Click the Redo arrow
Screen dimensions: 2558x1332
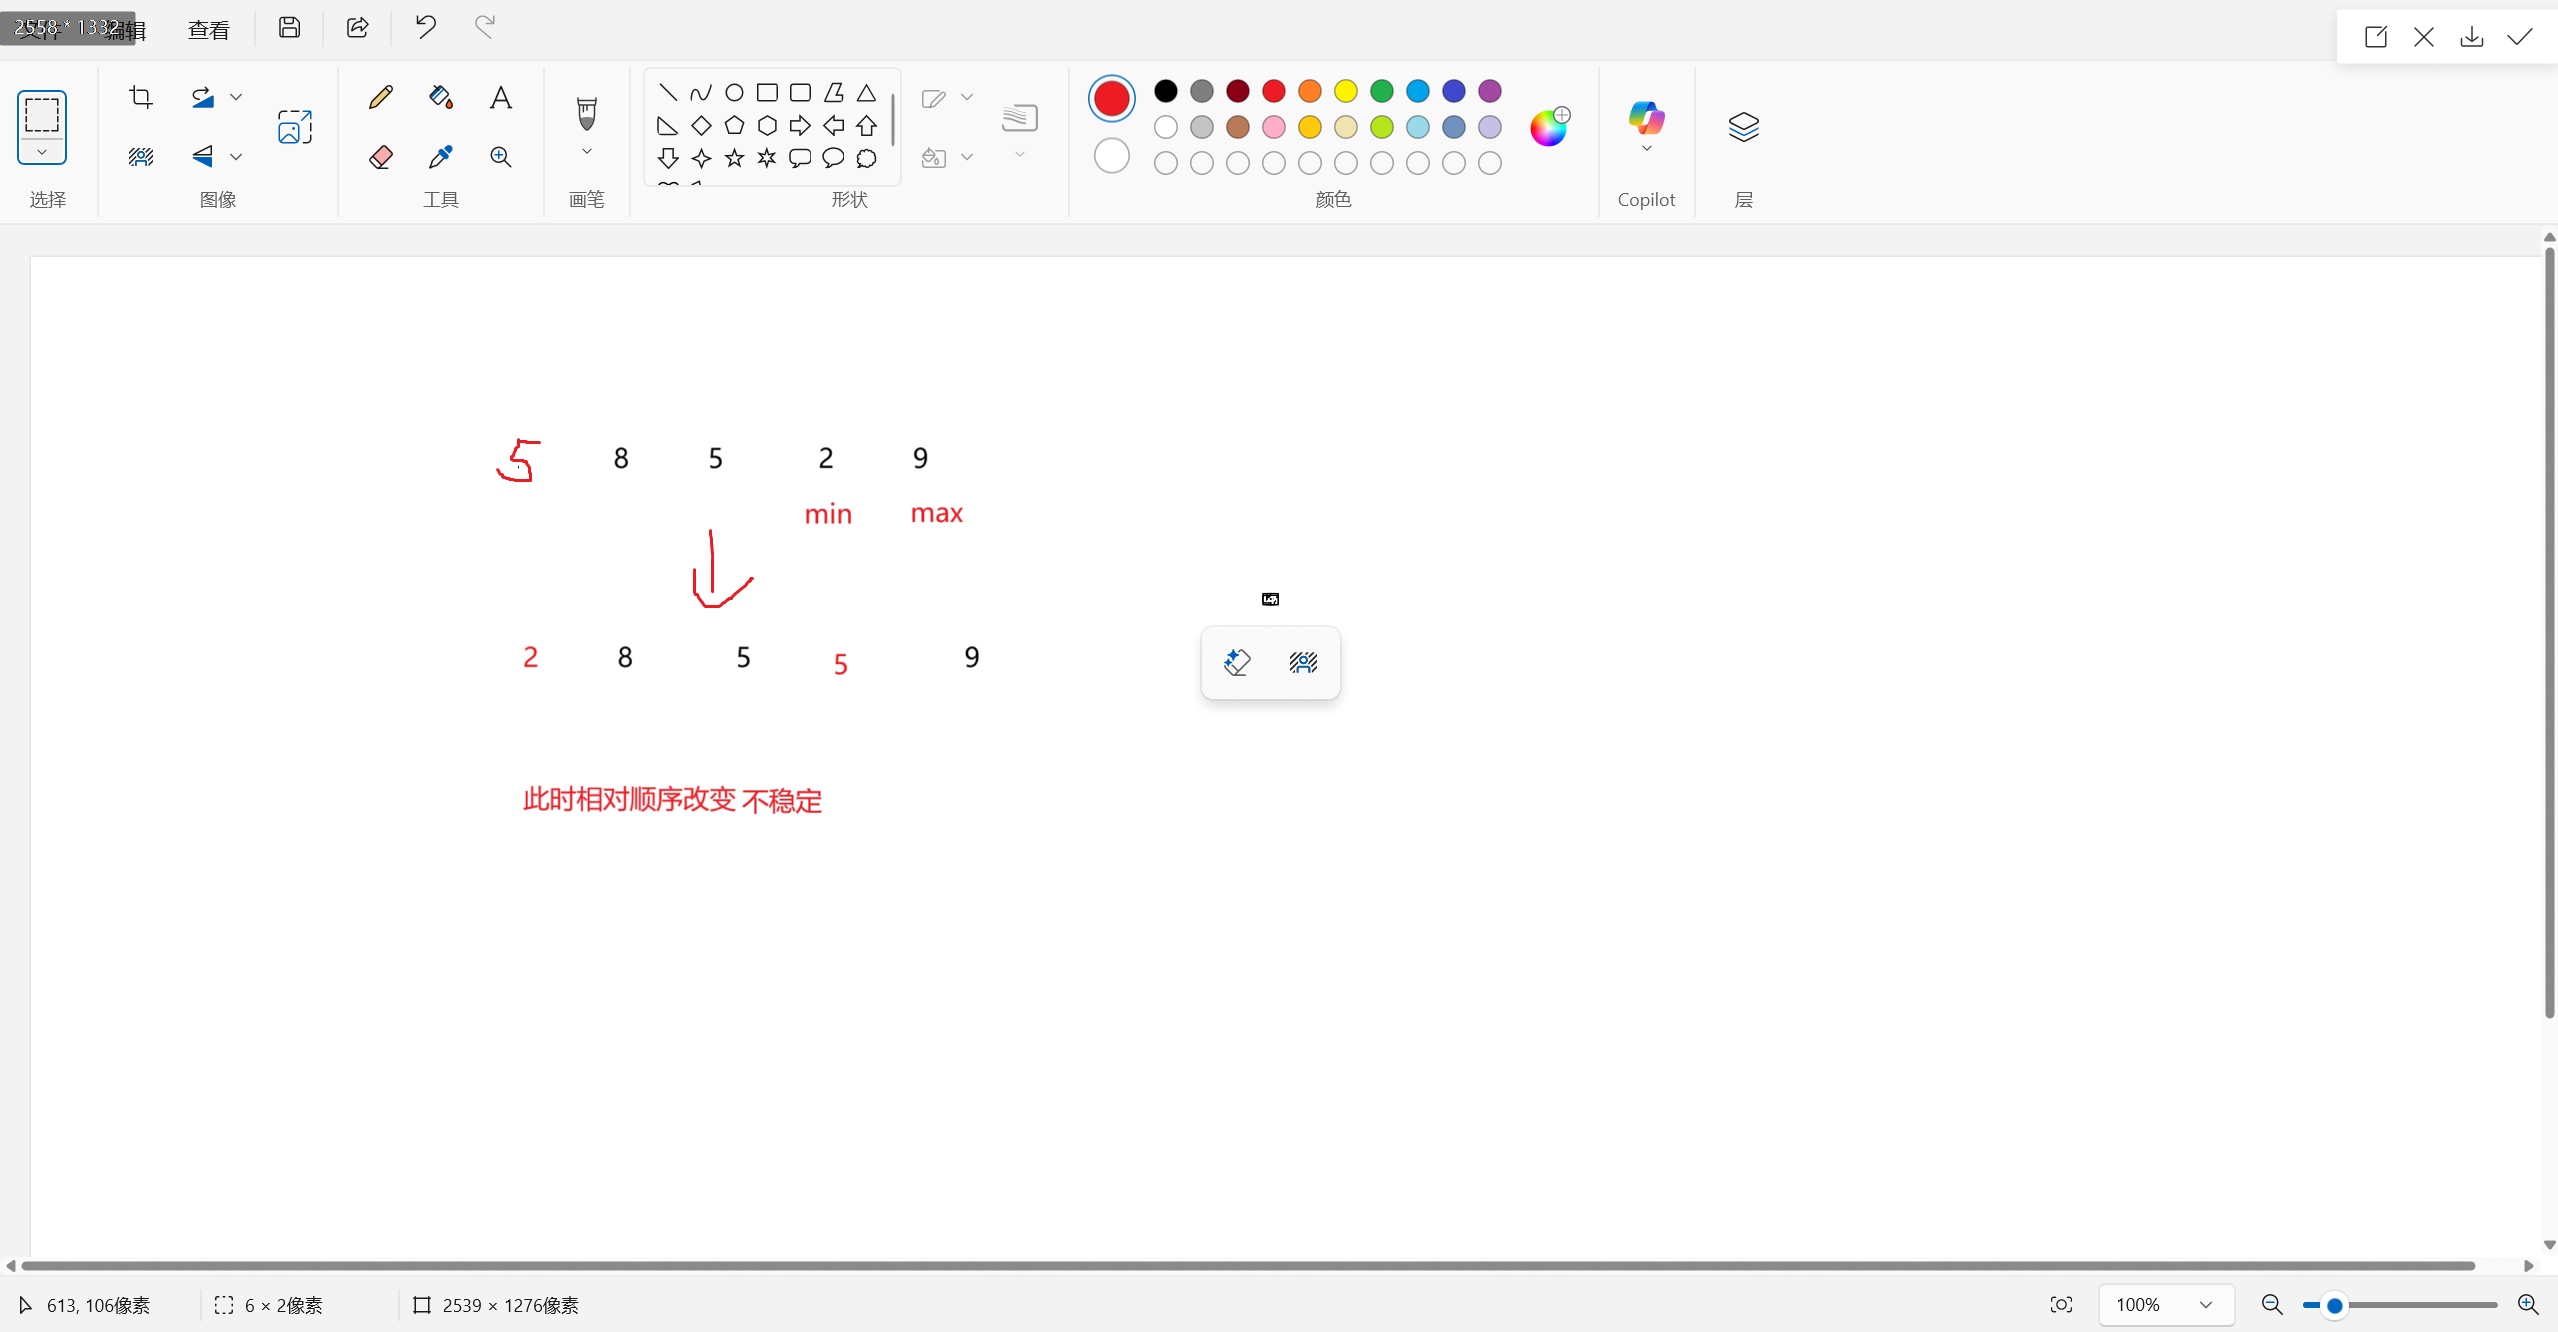(x=485, y=27)
